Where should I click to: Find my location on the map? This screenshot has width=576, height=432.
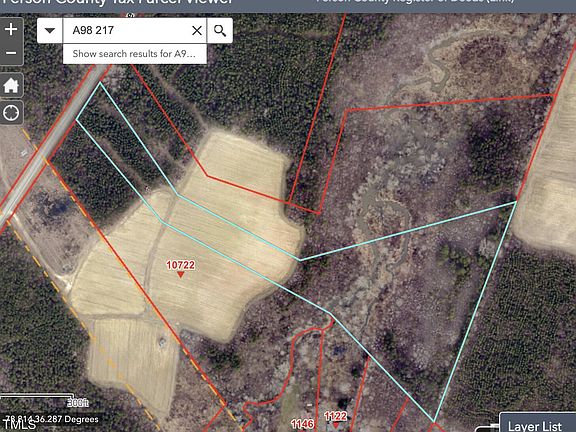pyautogui.click(x=11, y=112)
